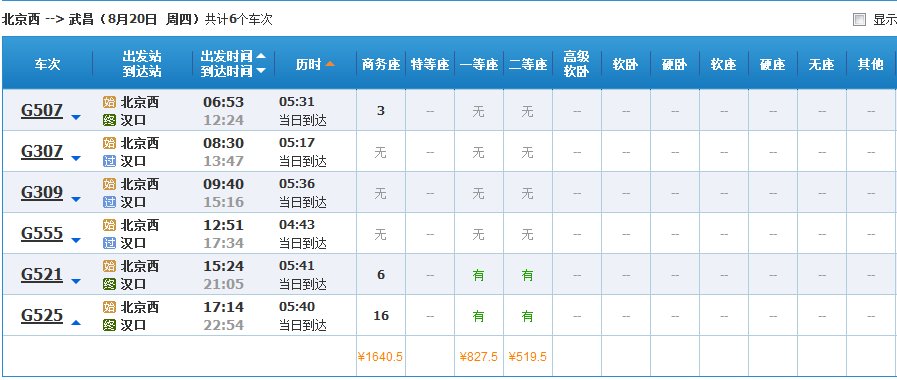Click the 始 origin icon in G507 row
897x380 pixels.
click(x=109, y=102)
